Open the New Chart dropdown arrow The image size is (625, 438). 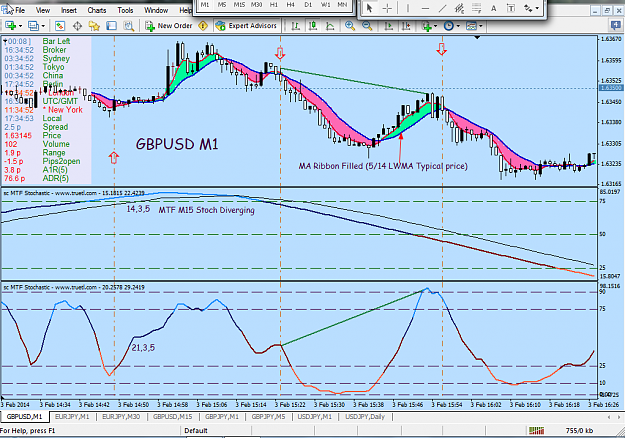click(20, 26)
